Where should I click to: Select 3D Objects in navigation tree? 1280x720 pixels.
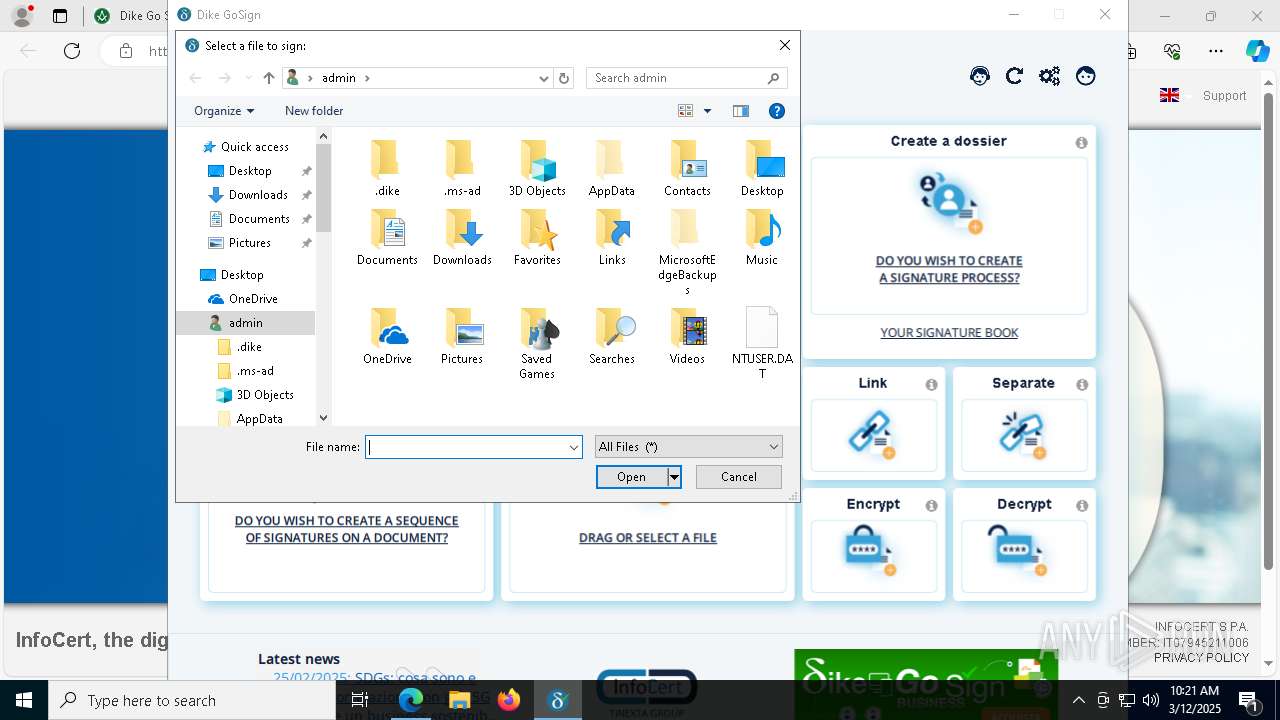tap(265, 395)
